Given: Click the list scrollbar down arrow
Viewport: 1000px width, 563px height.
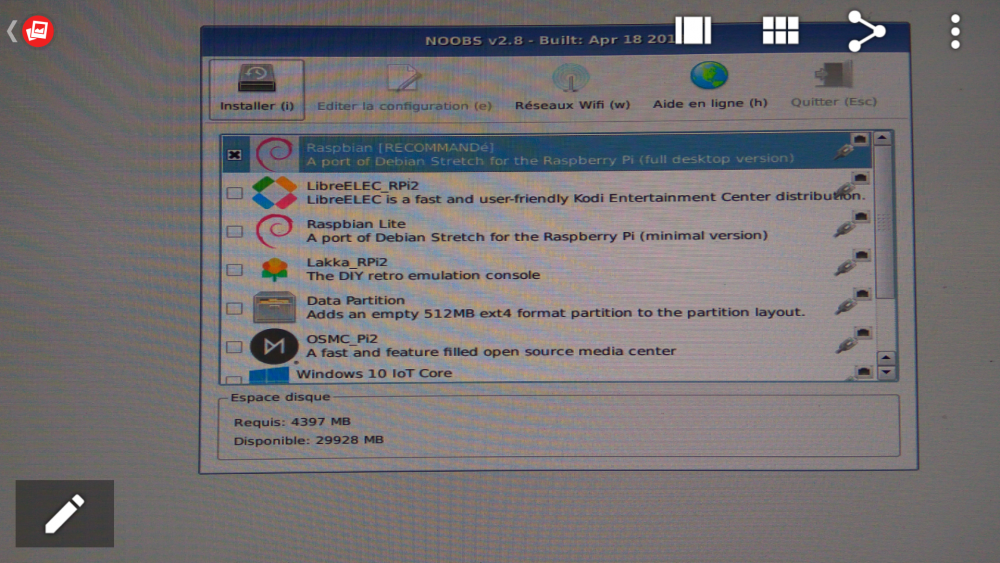Looking at the screenshot, I should tap(886, 372).
